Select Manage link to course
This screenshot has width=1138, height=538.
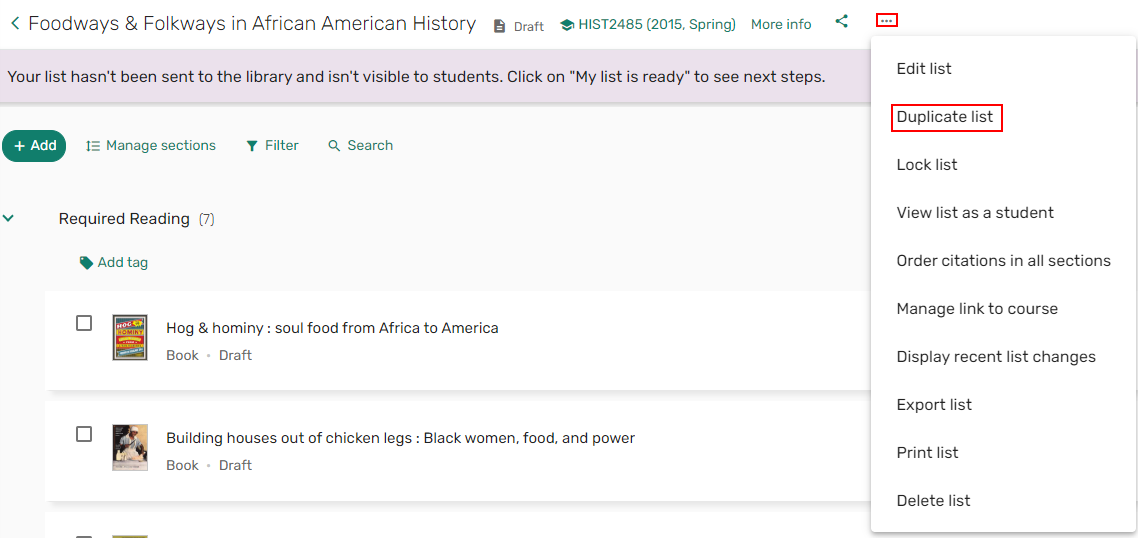tap(977, 309)
